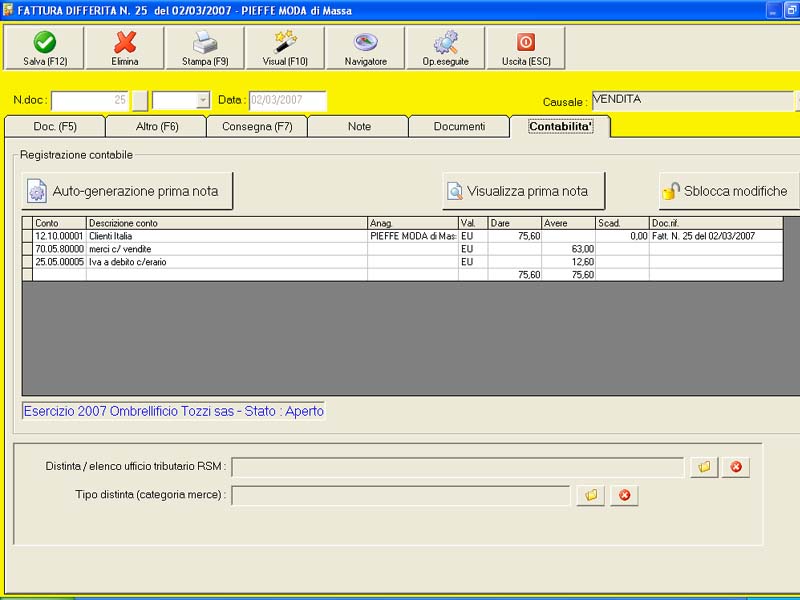The width and height of the screenshot is (800, 600).
Task: Open the Visual (F10) preview wand icon
Action: point(285,48)
